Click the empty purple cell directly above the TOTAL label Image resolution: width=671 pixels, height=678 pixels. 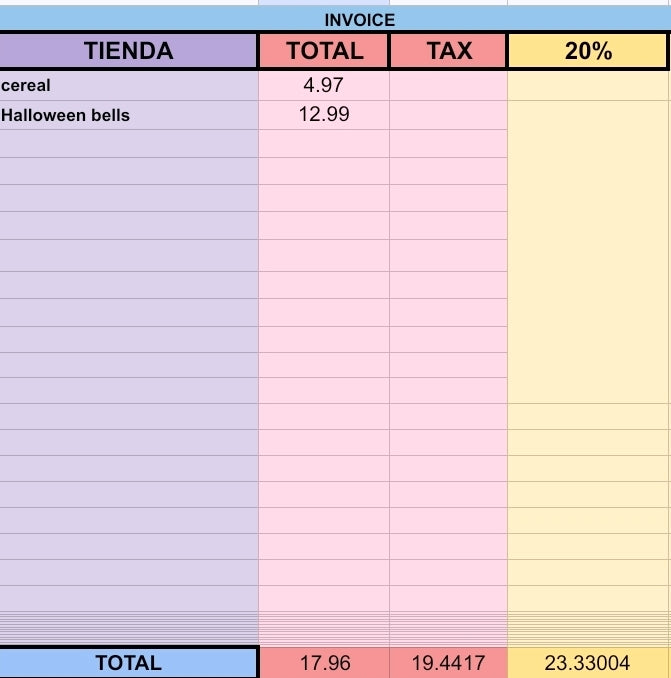click(129, 643)
